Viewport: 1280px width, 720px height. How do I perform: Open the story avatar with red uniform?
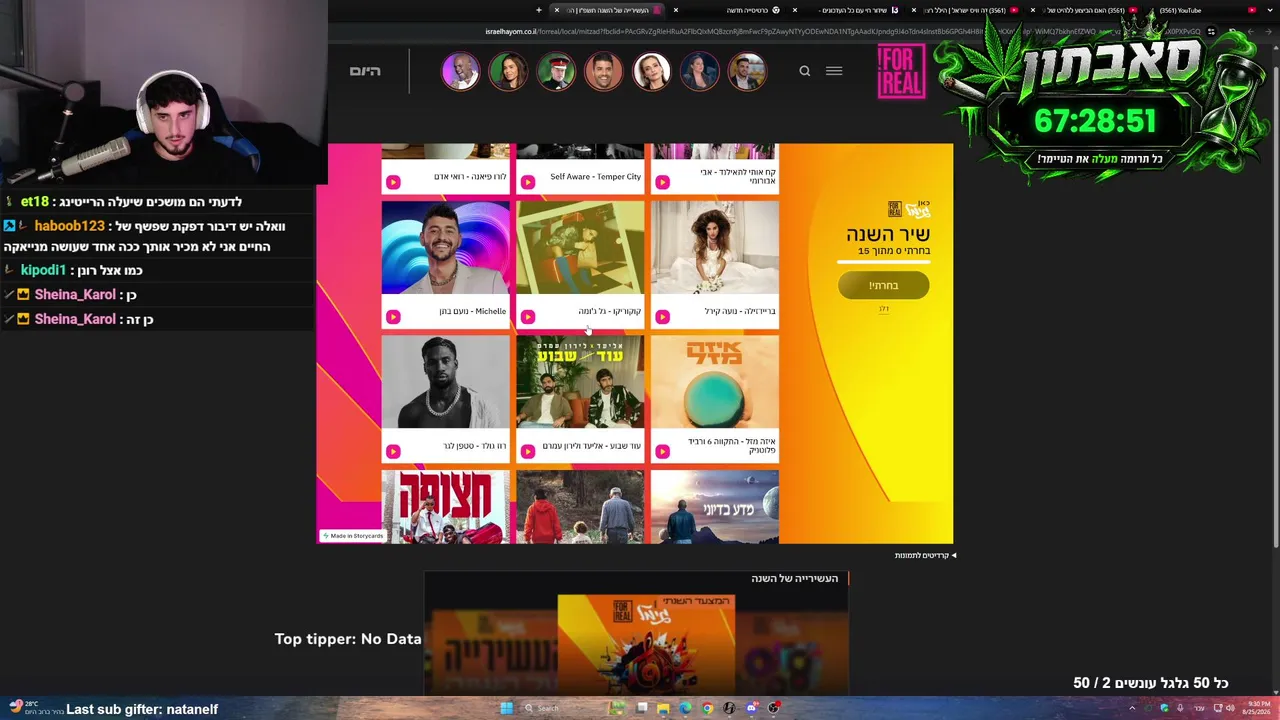(556, 71)
